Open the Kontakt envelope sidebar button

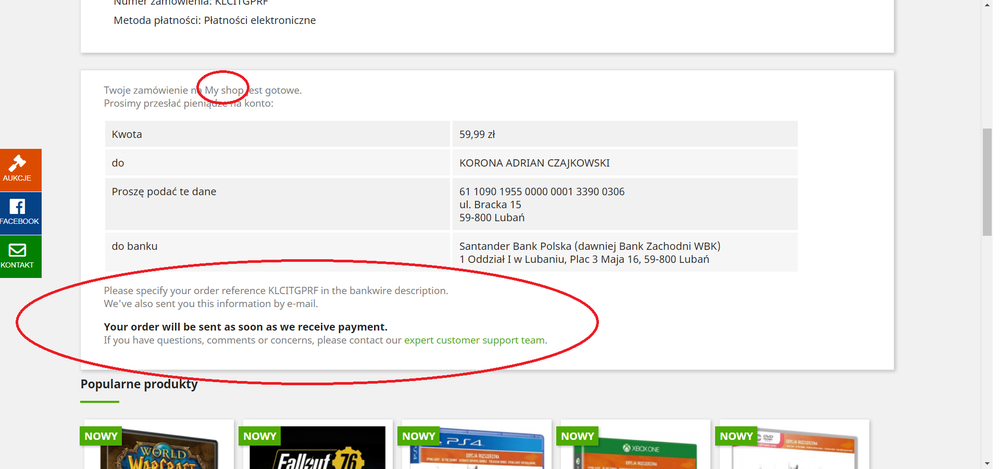pyautogui.click(x=20, y=257)
